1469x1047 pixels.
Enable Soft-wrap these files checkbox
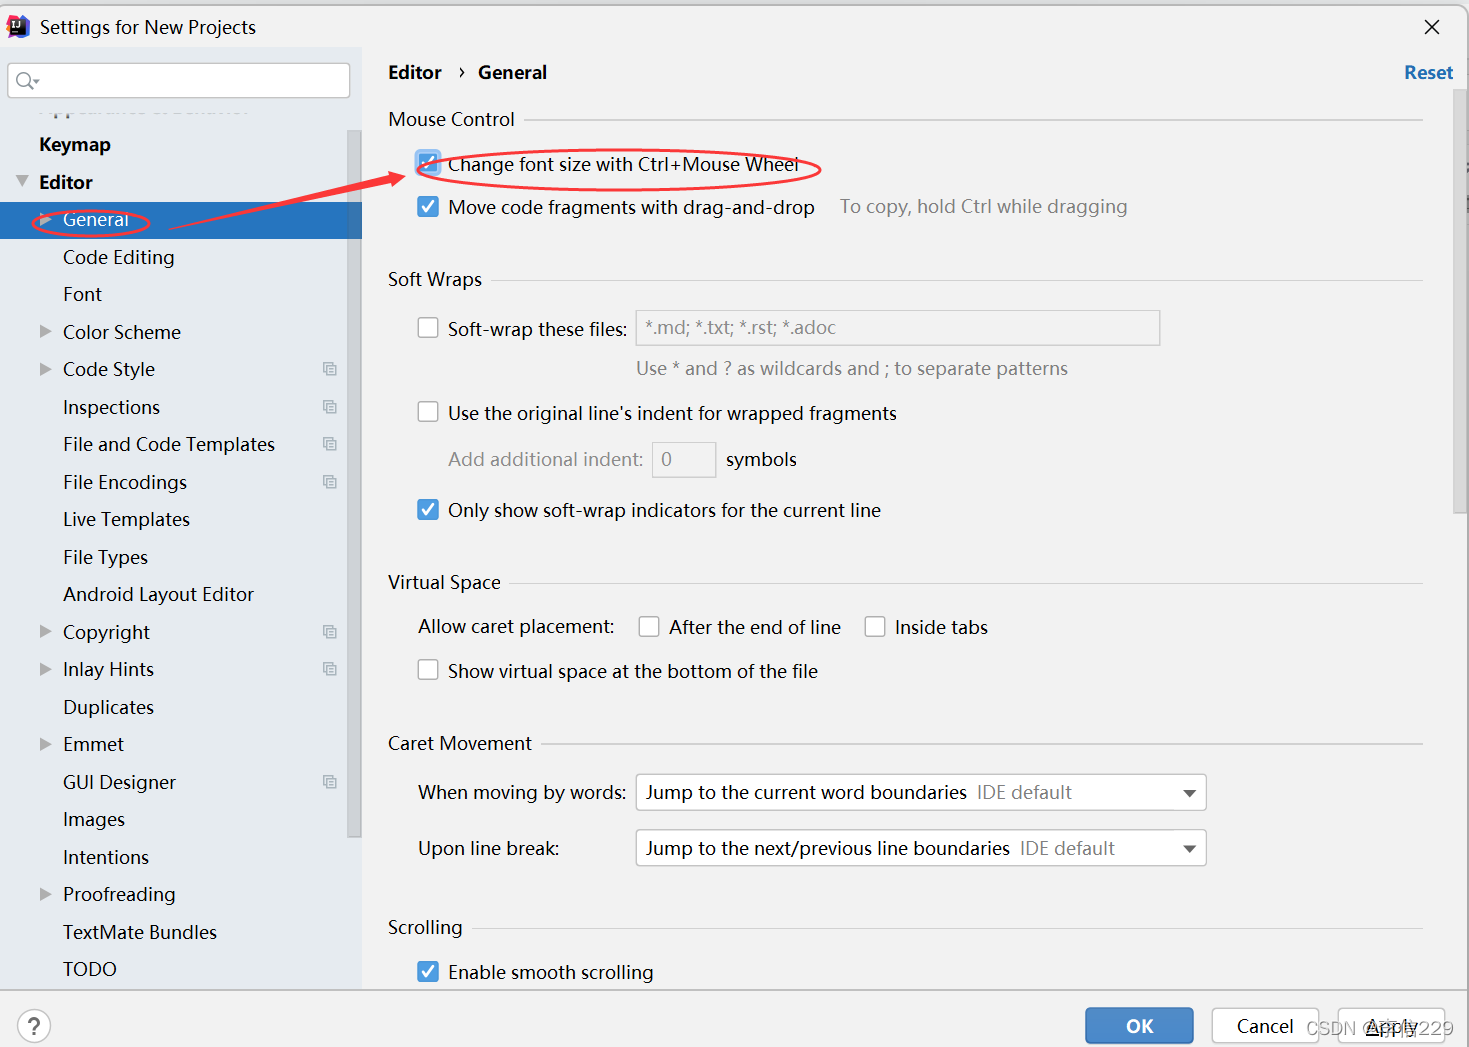[428, 328]
